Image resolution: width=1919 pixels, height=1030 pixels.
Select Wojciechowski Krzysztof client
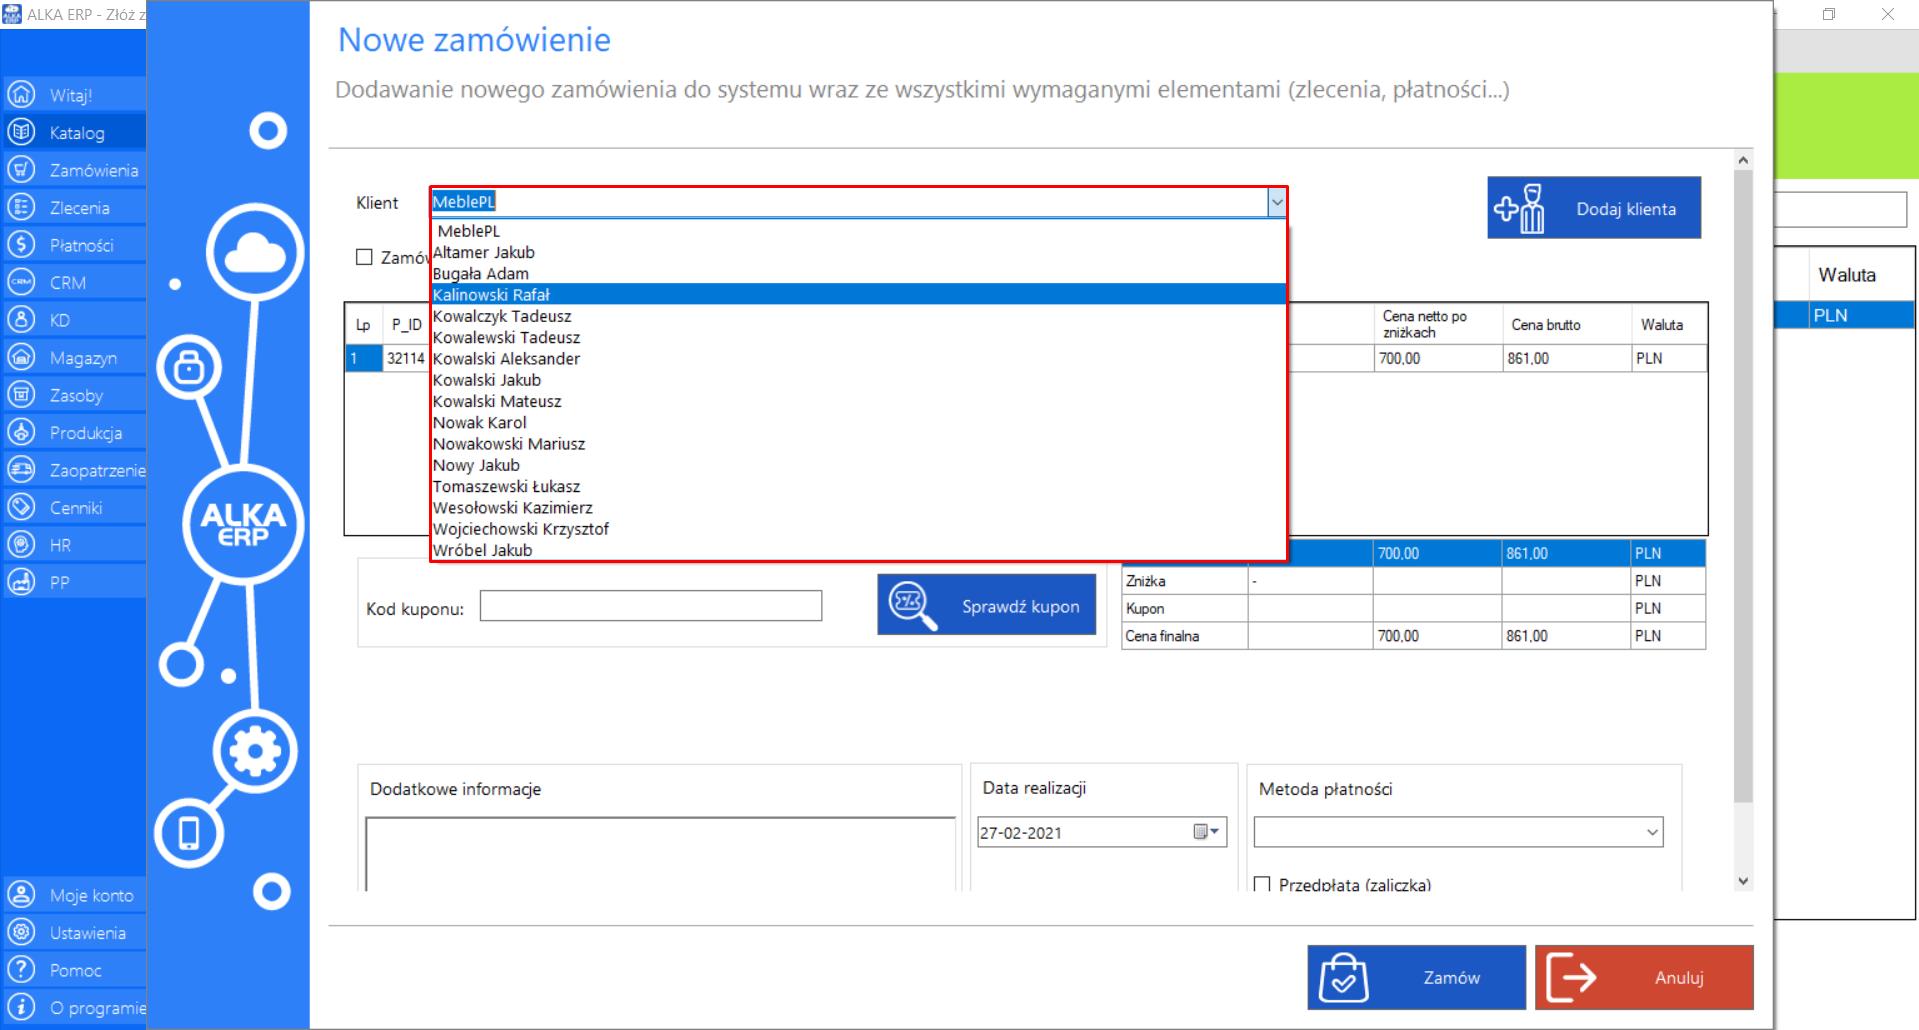[x=858, y=528]
